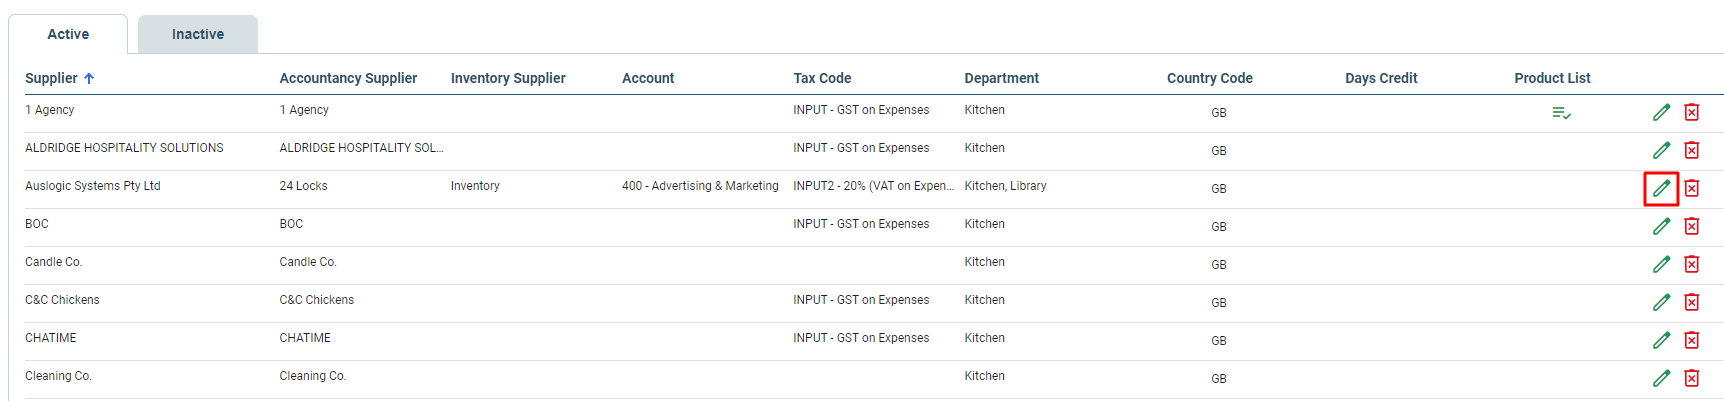The height and width of the screenshot is (401, 1724).
Task: Delete the CHATIME supplier entry
Action: coord(1692,340)
